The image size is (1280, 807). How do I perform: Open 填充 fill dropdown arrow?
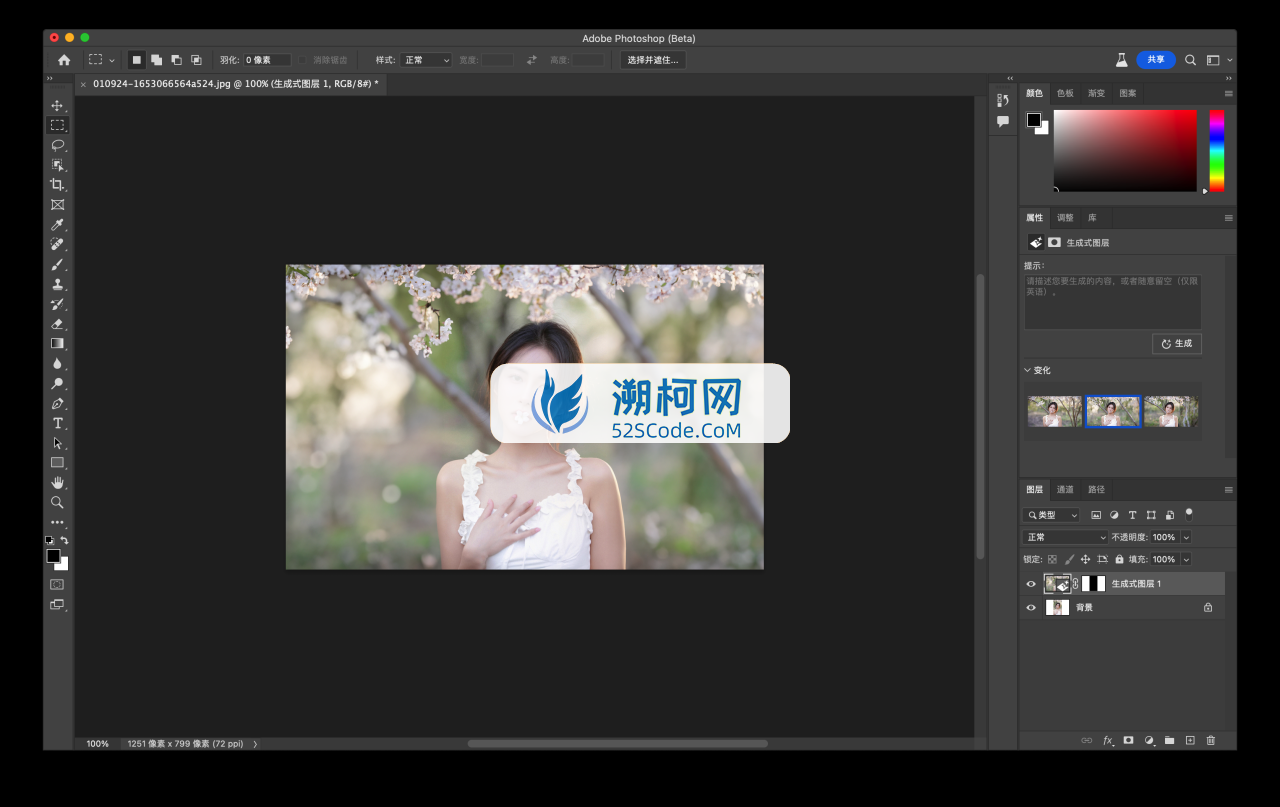click(x=1186, y=560)
